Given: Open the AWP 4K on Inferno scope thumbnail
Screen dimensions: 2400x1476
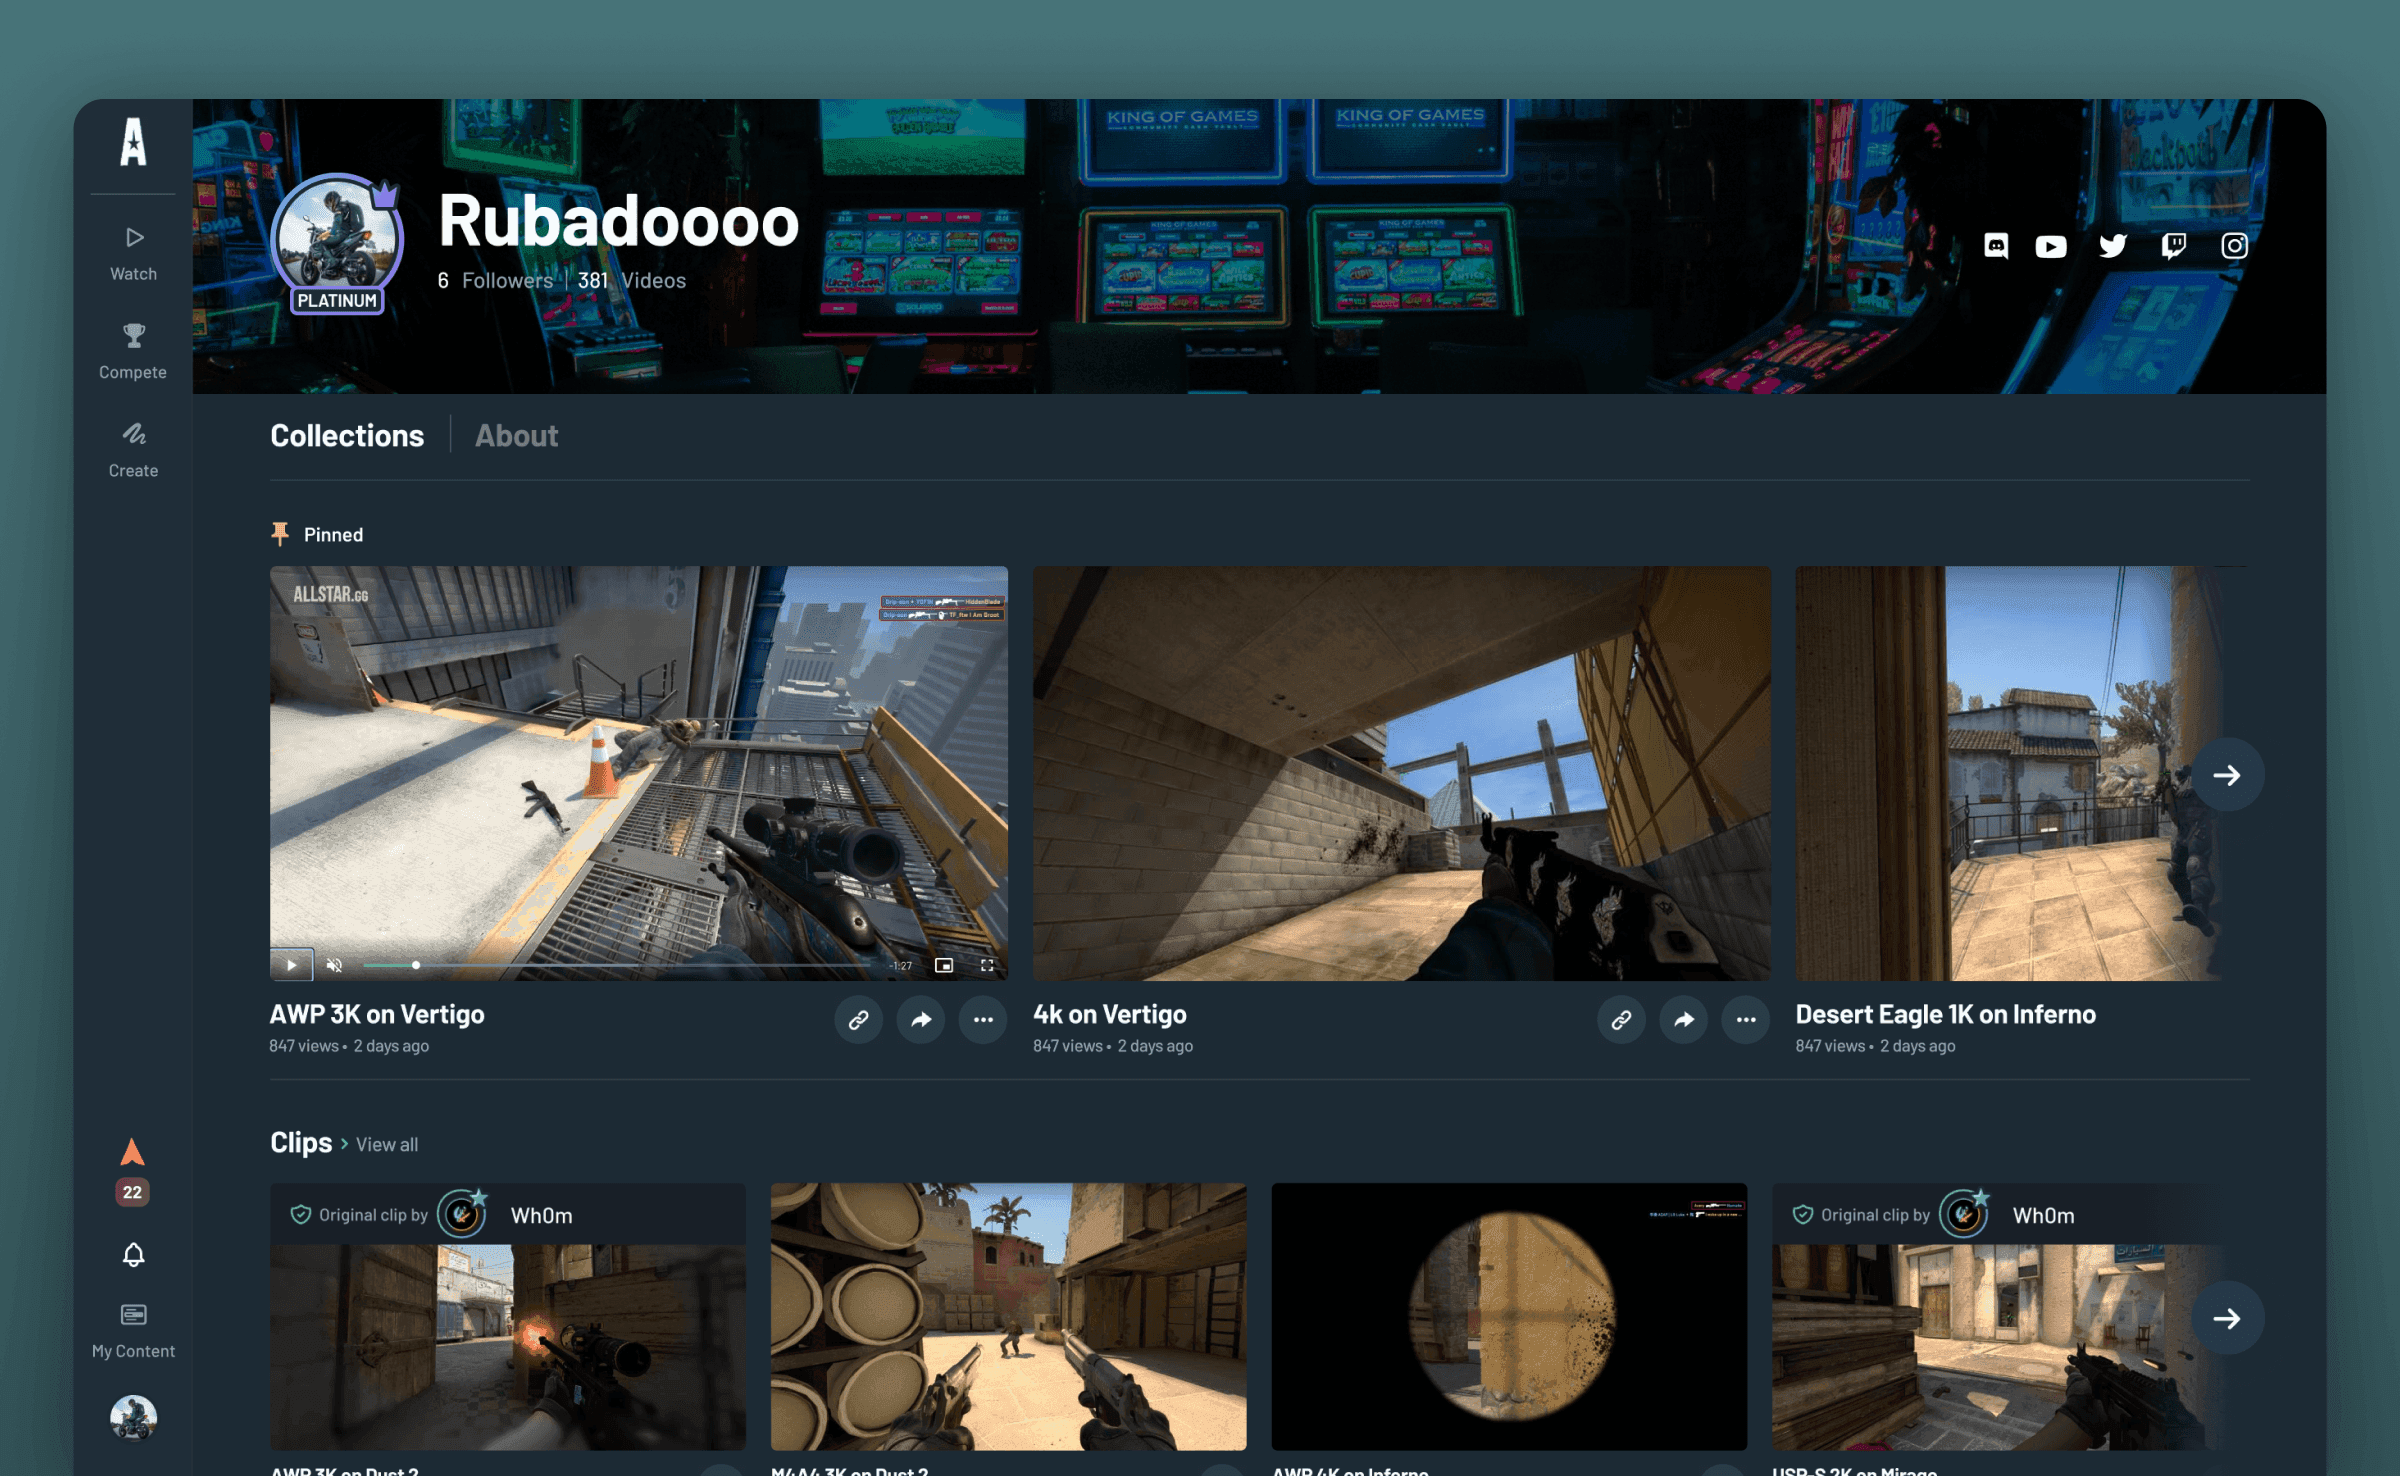Looking at the screenshot, I should [x=1509, y=1316].
